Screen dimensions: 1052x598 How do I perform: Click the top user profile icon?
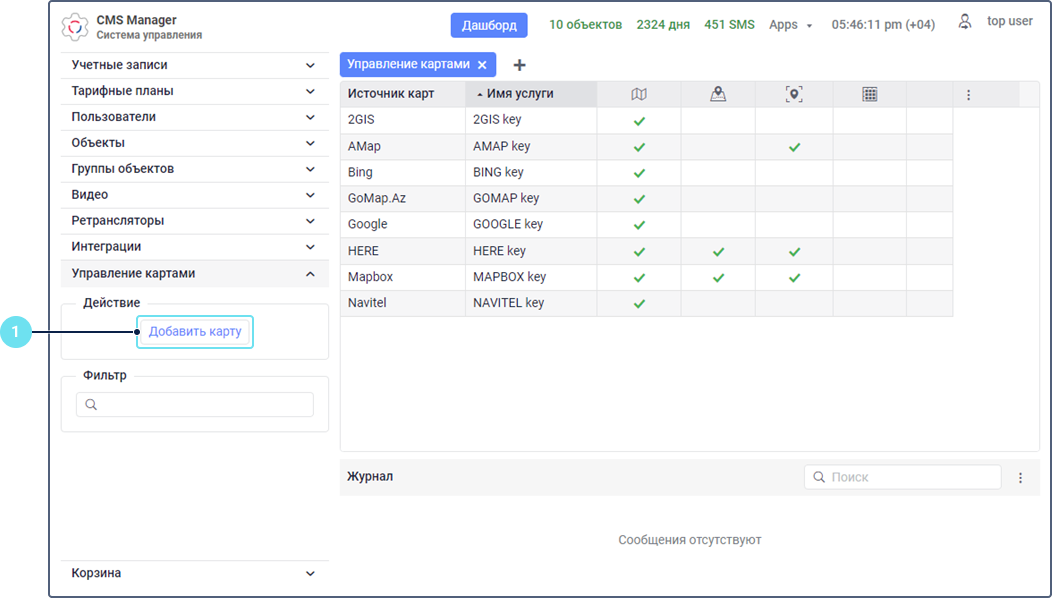pos(965,21)
